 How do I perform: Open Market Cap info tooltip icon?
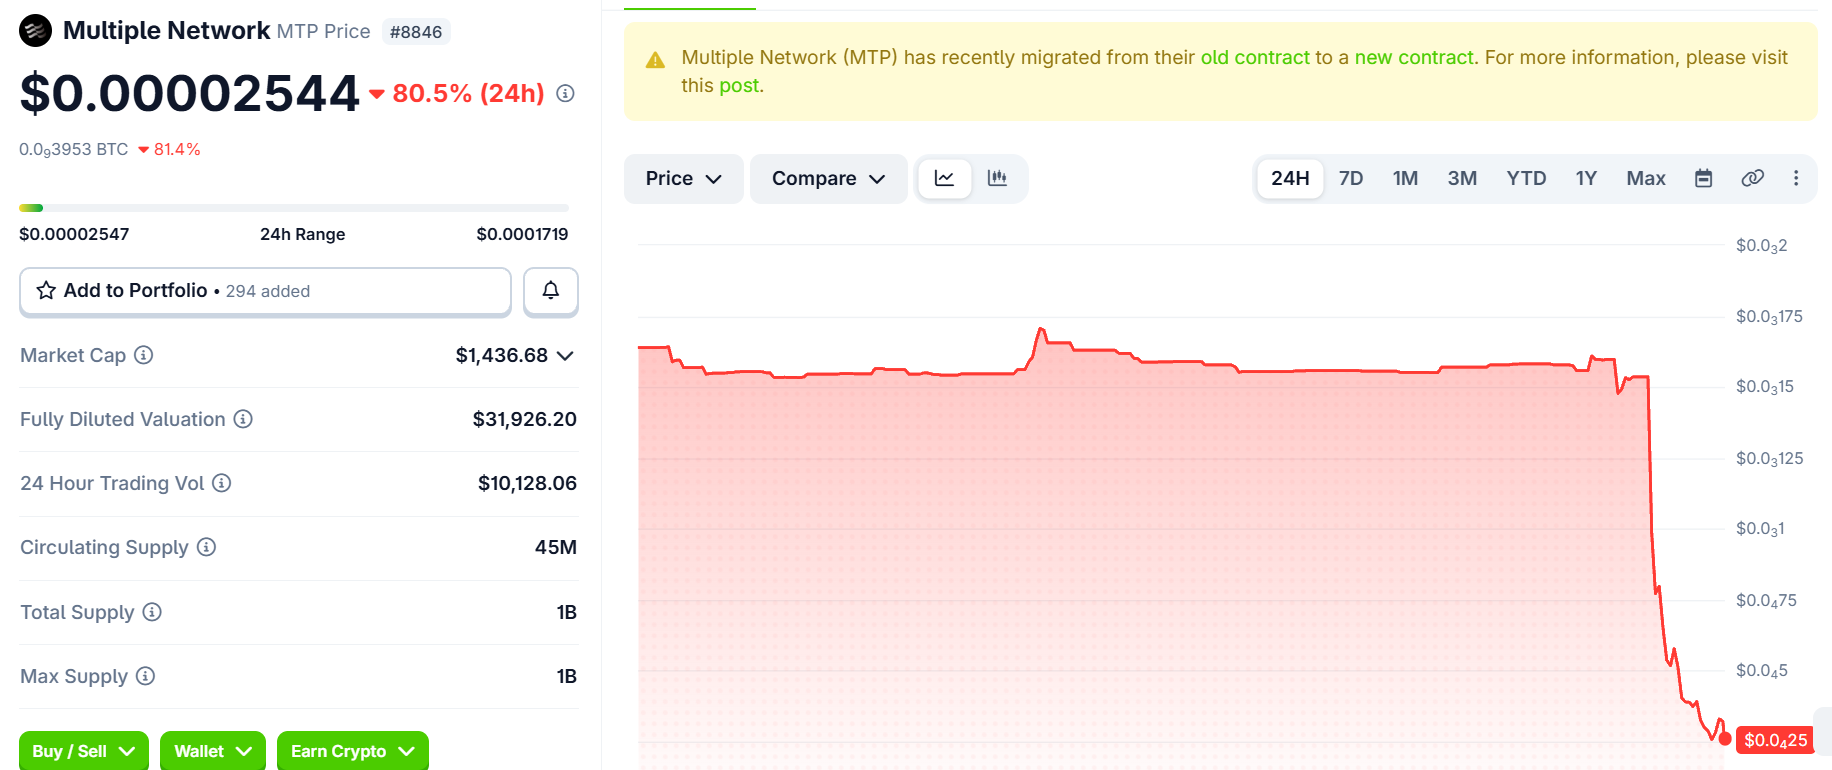coord(144,355)
